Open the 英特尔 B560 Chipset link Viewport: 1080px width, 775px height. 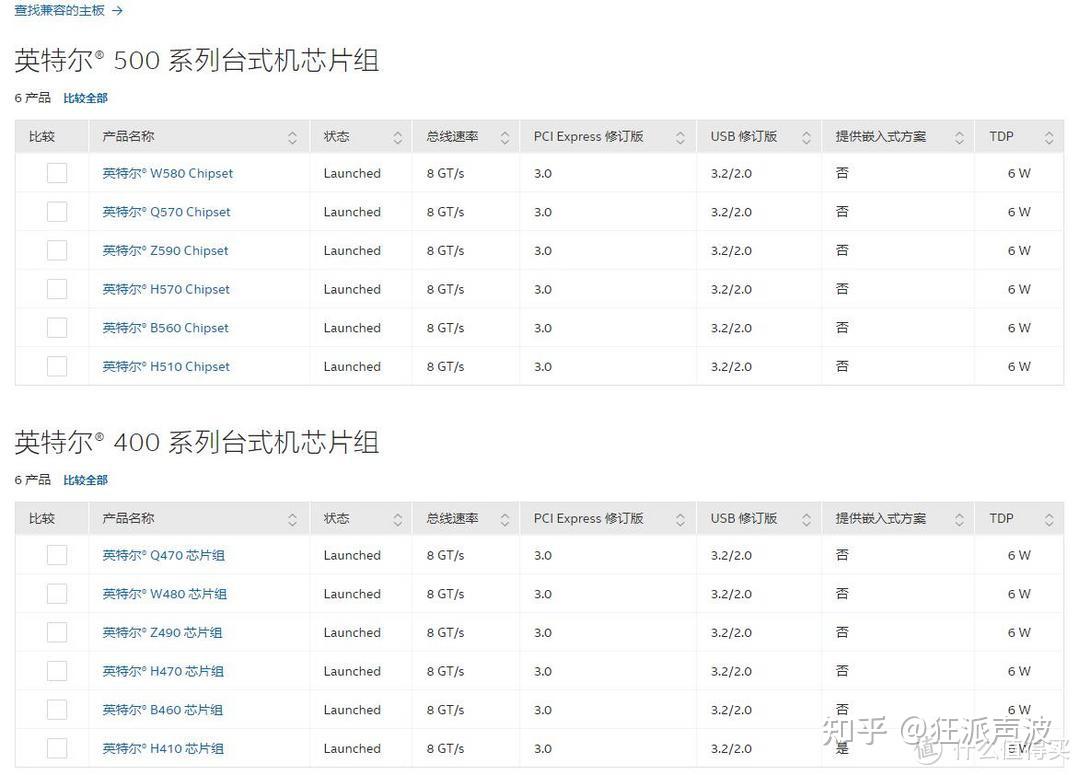pyautogui.click(x=165, y=328)
